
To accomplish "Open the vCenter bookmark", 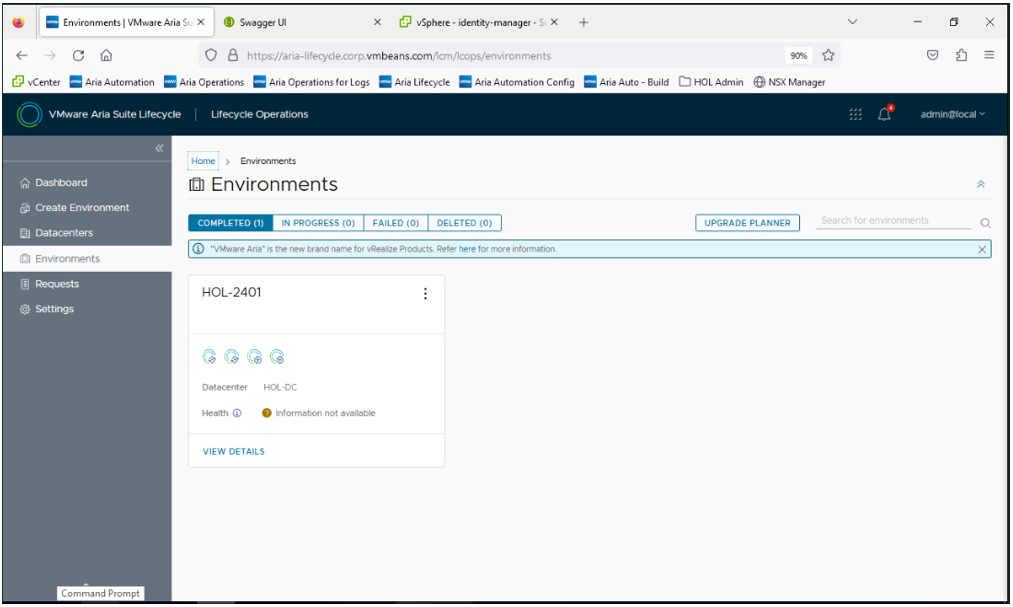I will 37,82.
